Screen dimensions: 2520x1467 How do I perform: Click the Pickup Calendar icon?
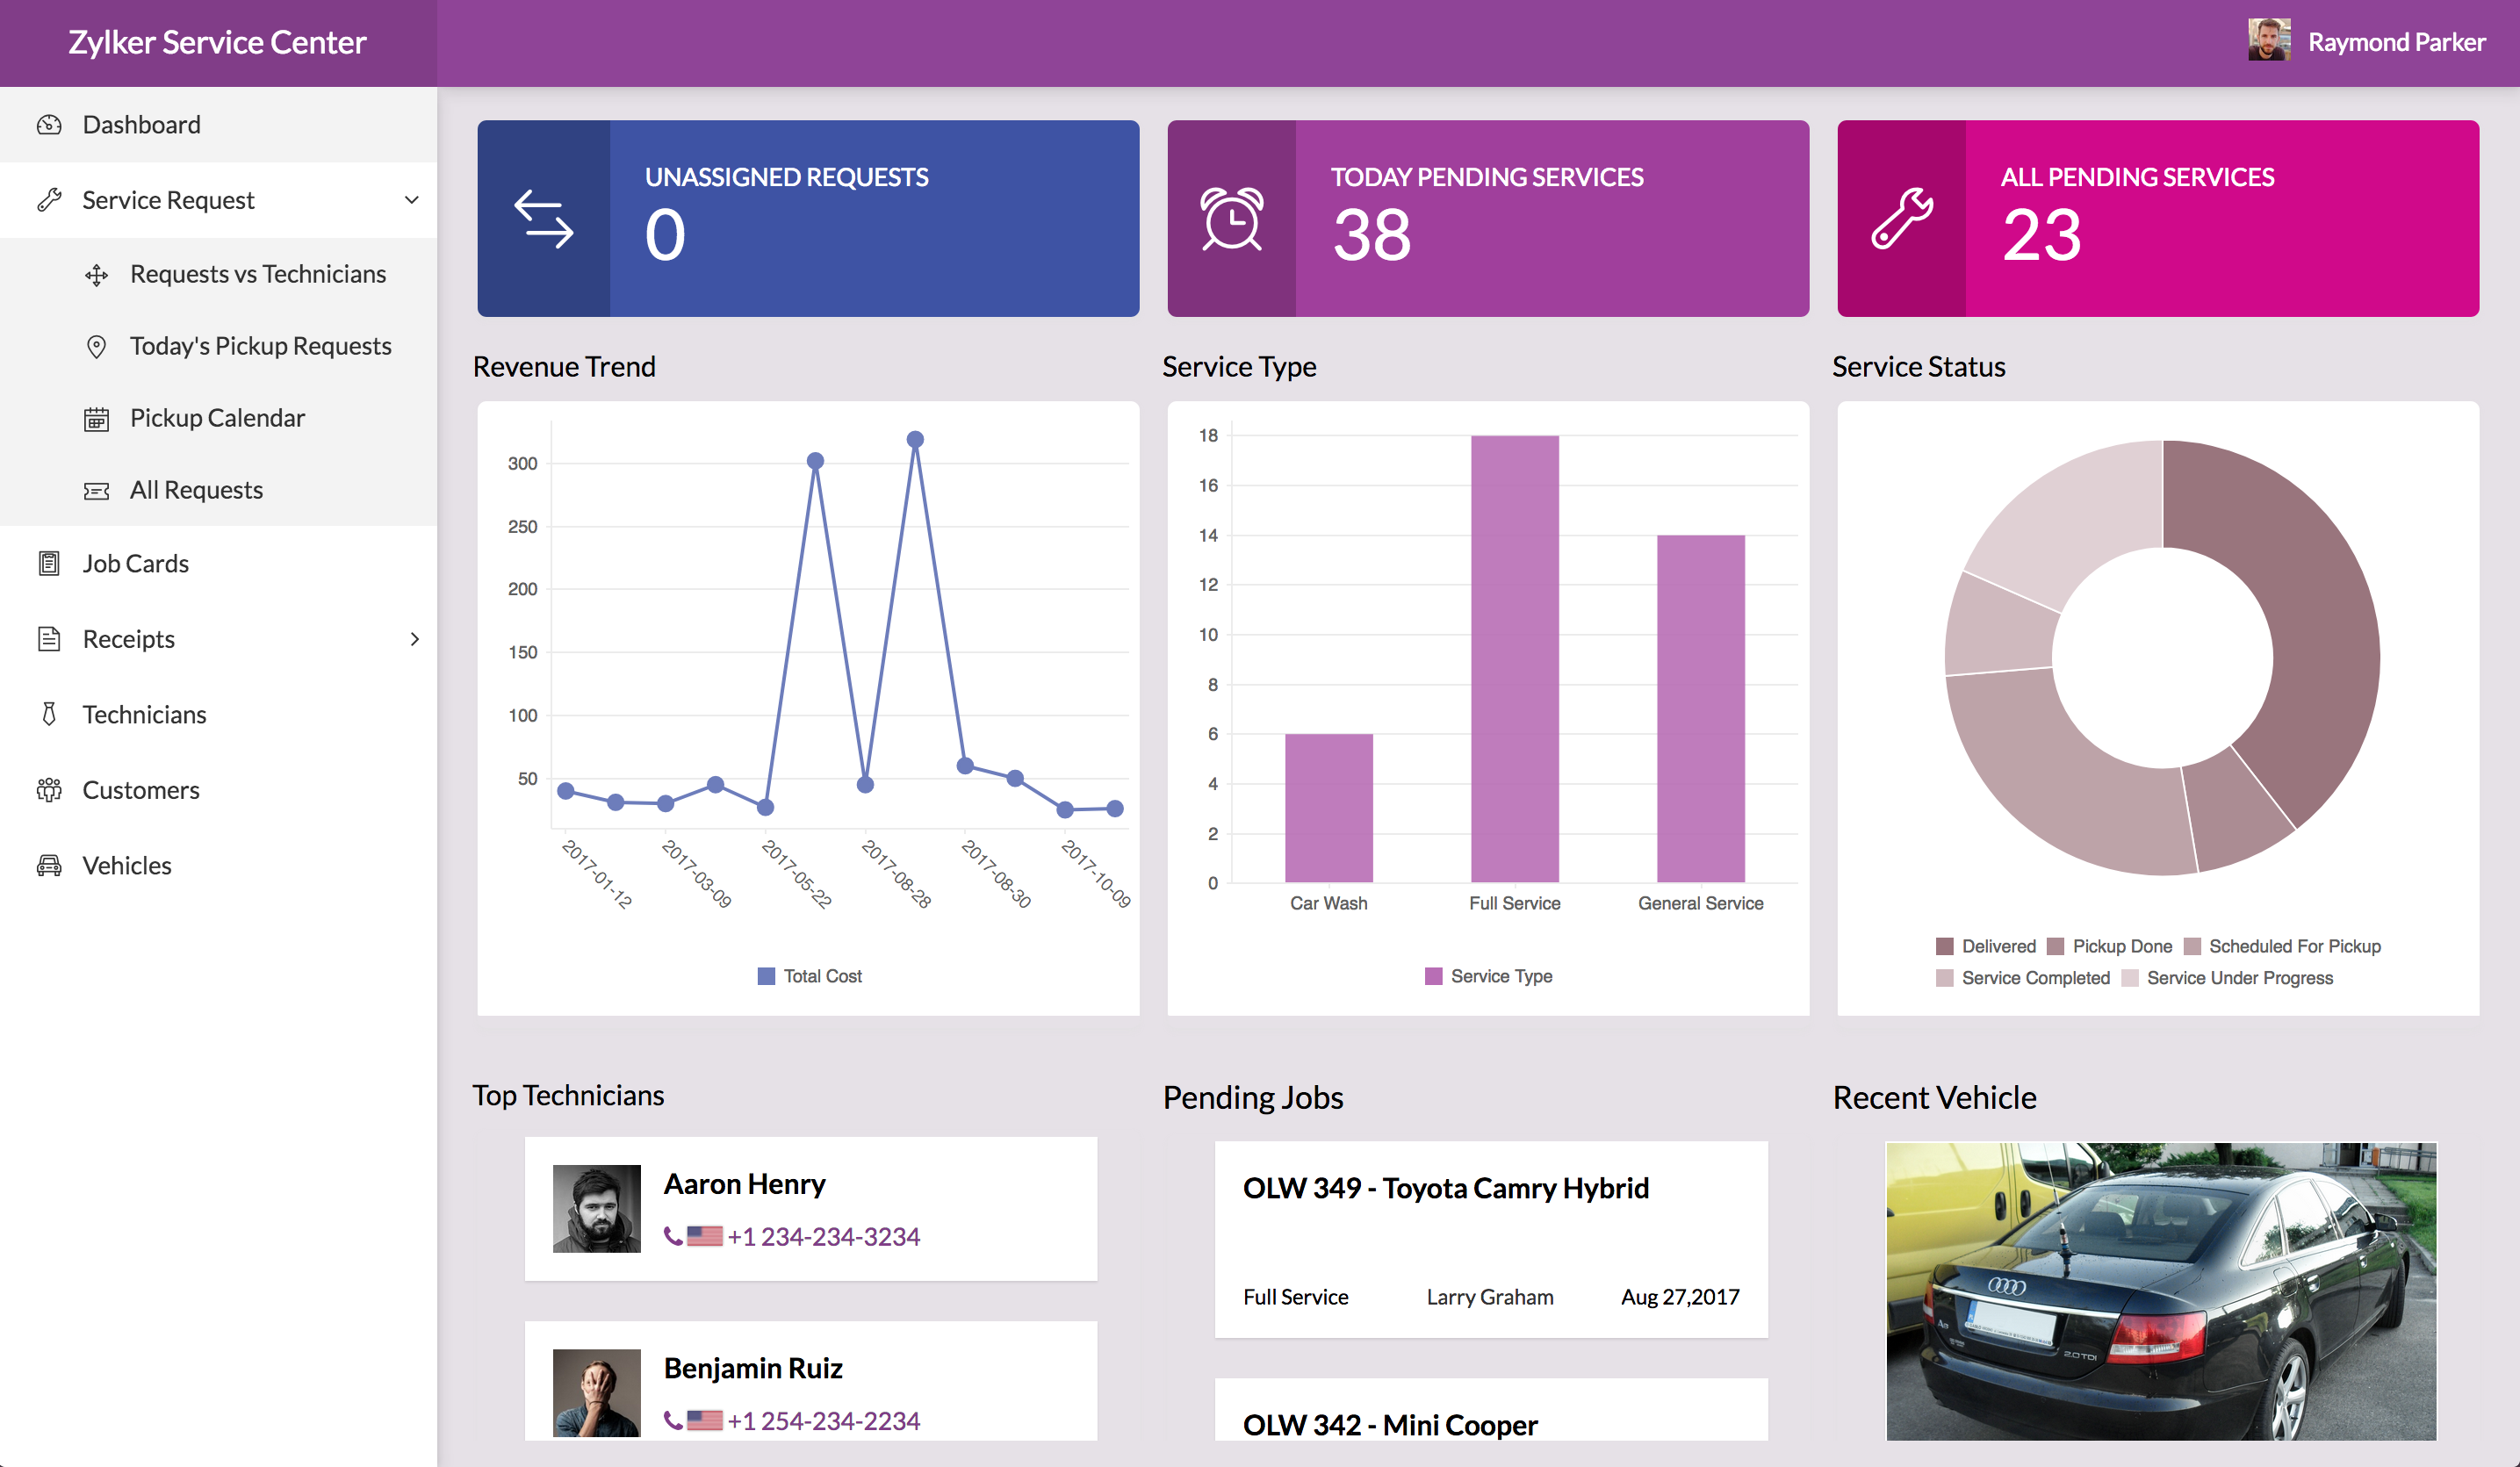click(x=96, y=419)
